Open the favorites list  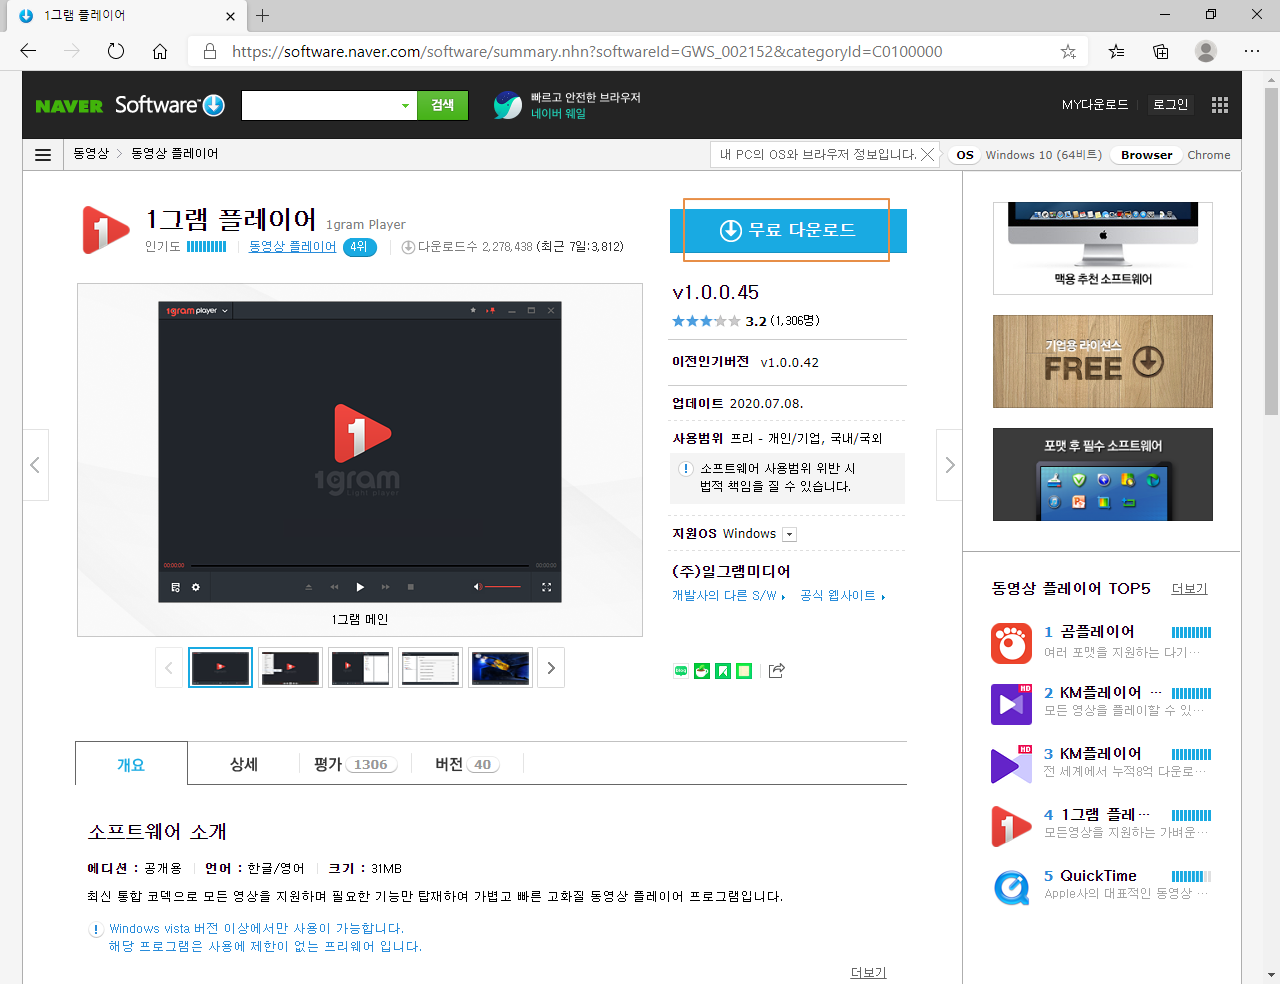[1116, 51]
